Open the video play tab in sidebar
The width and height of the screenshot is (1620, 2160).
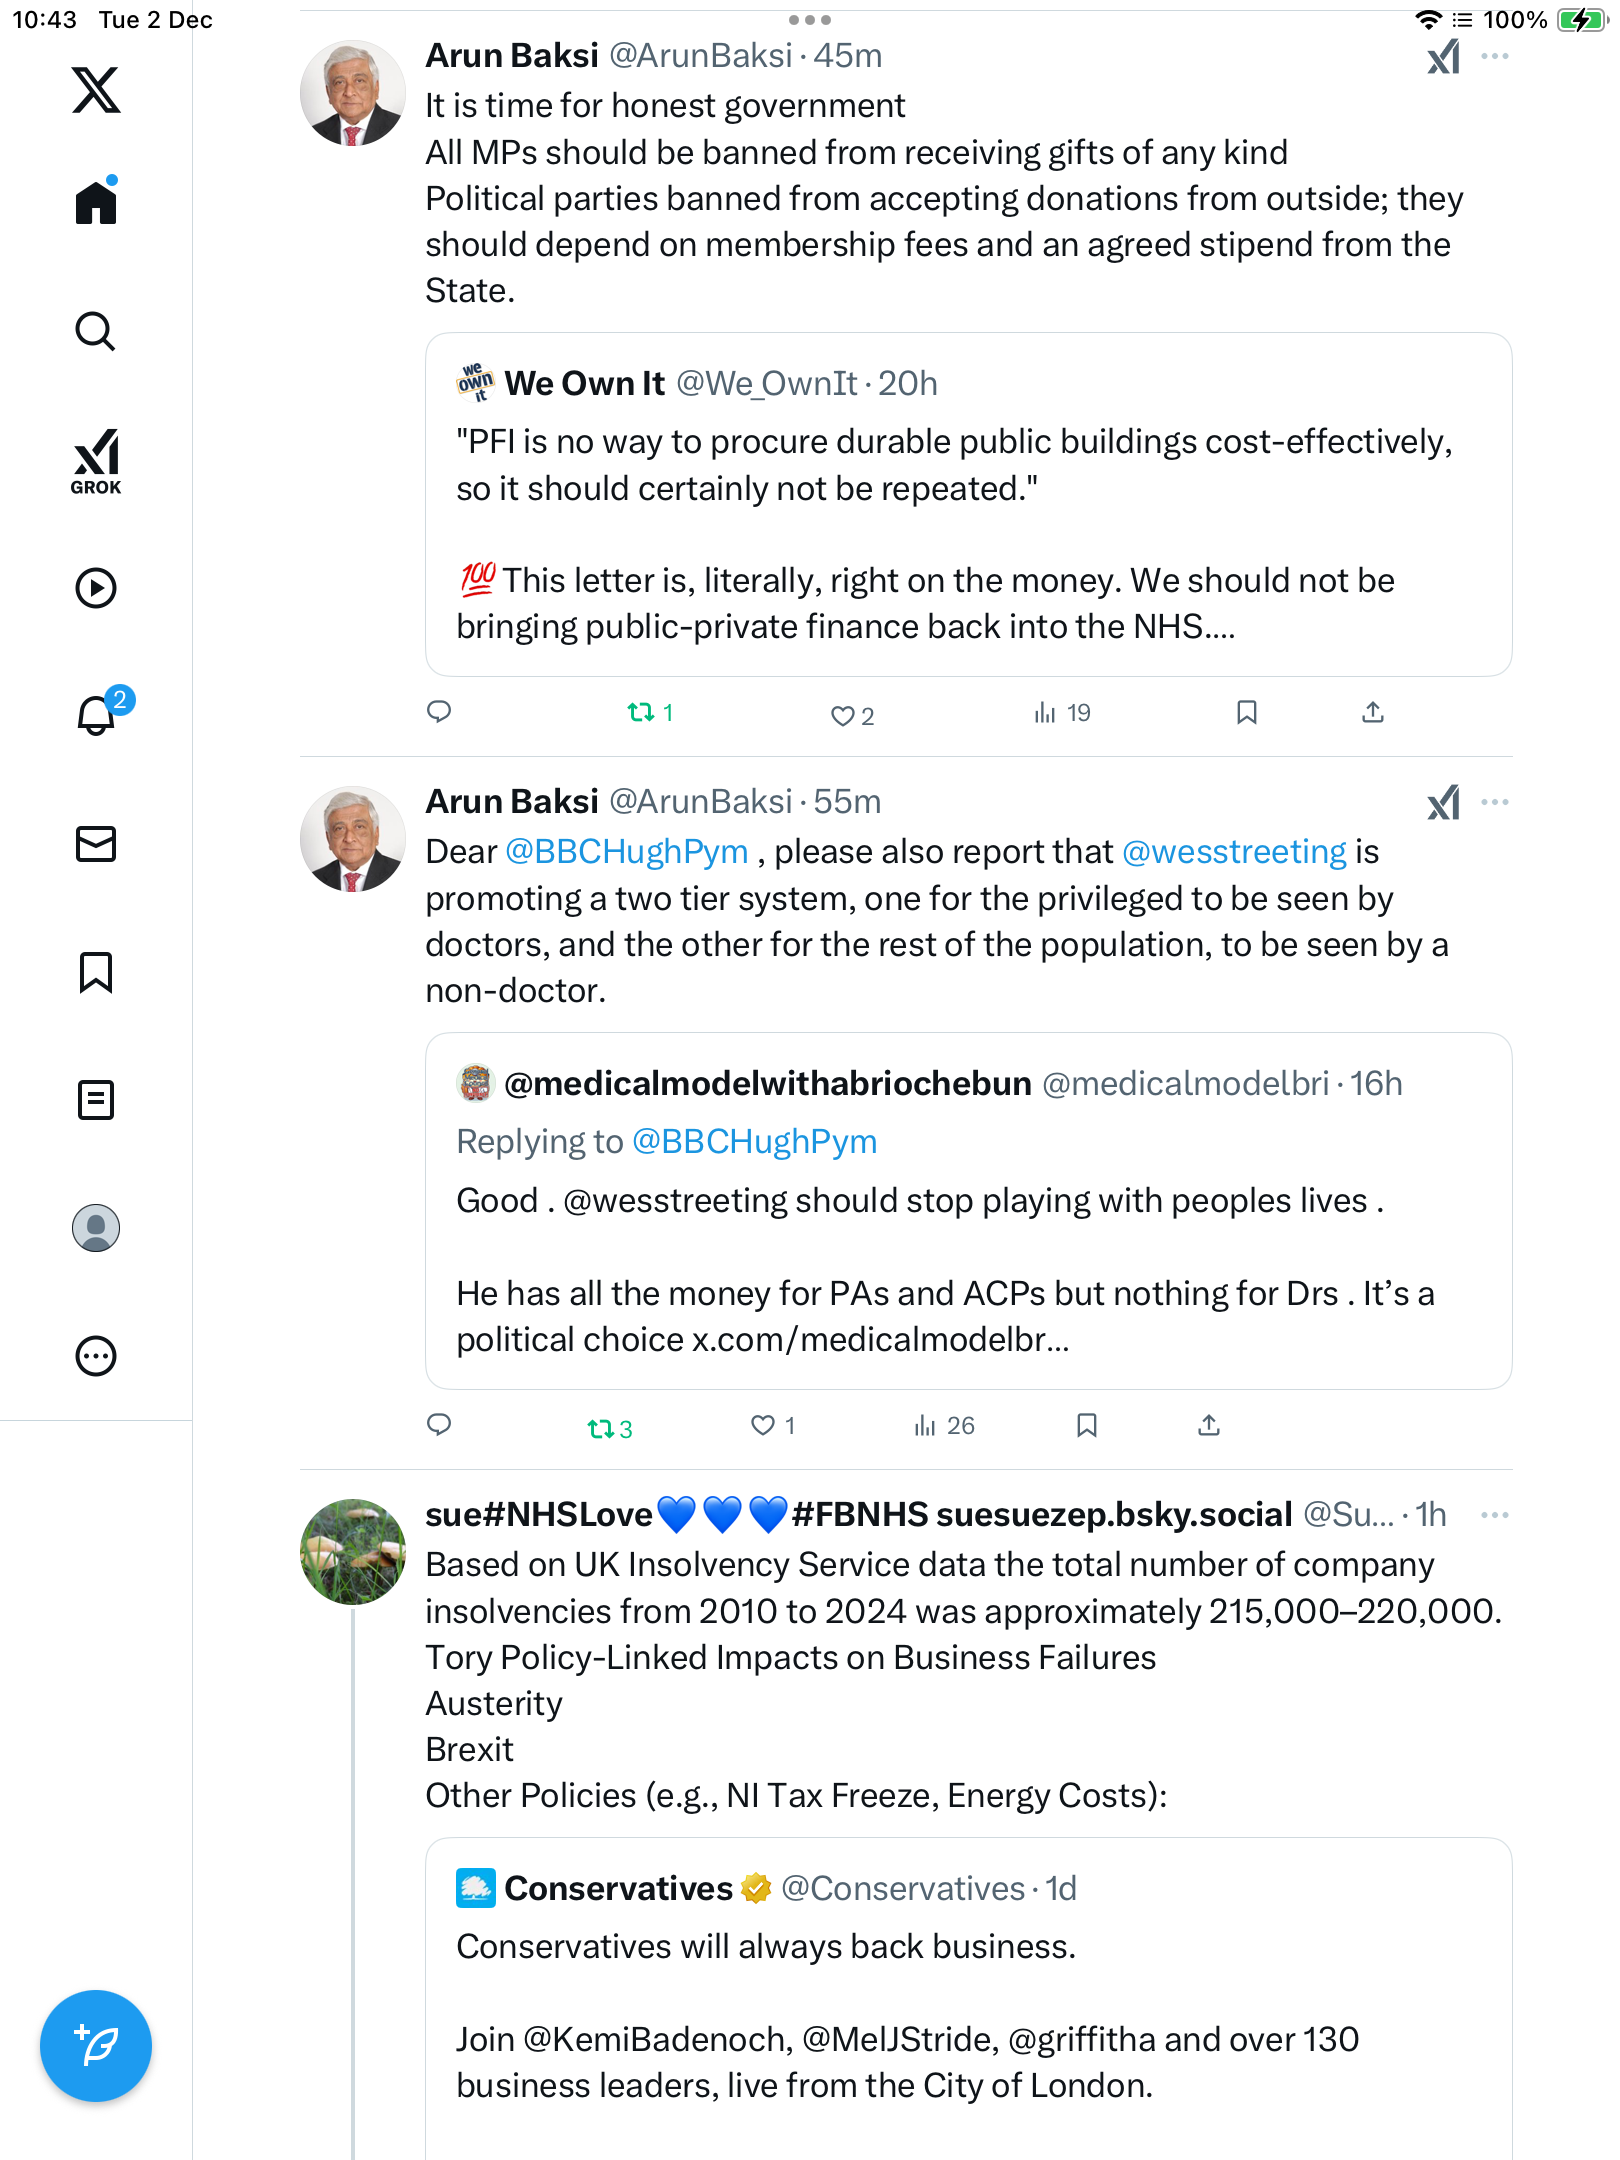click(96, 588)
